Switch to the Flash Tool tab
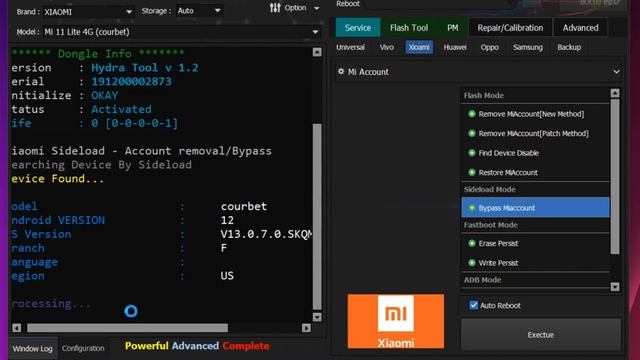 pos(409,28)
